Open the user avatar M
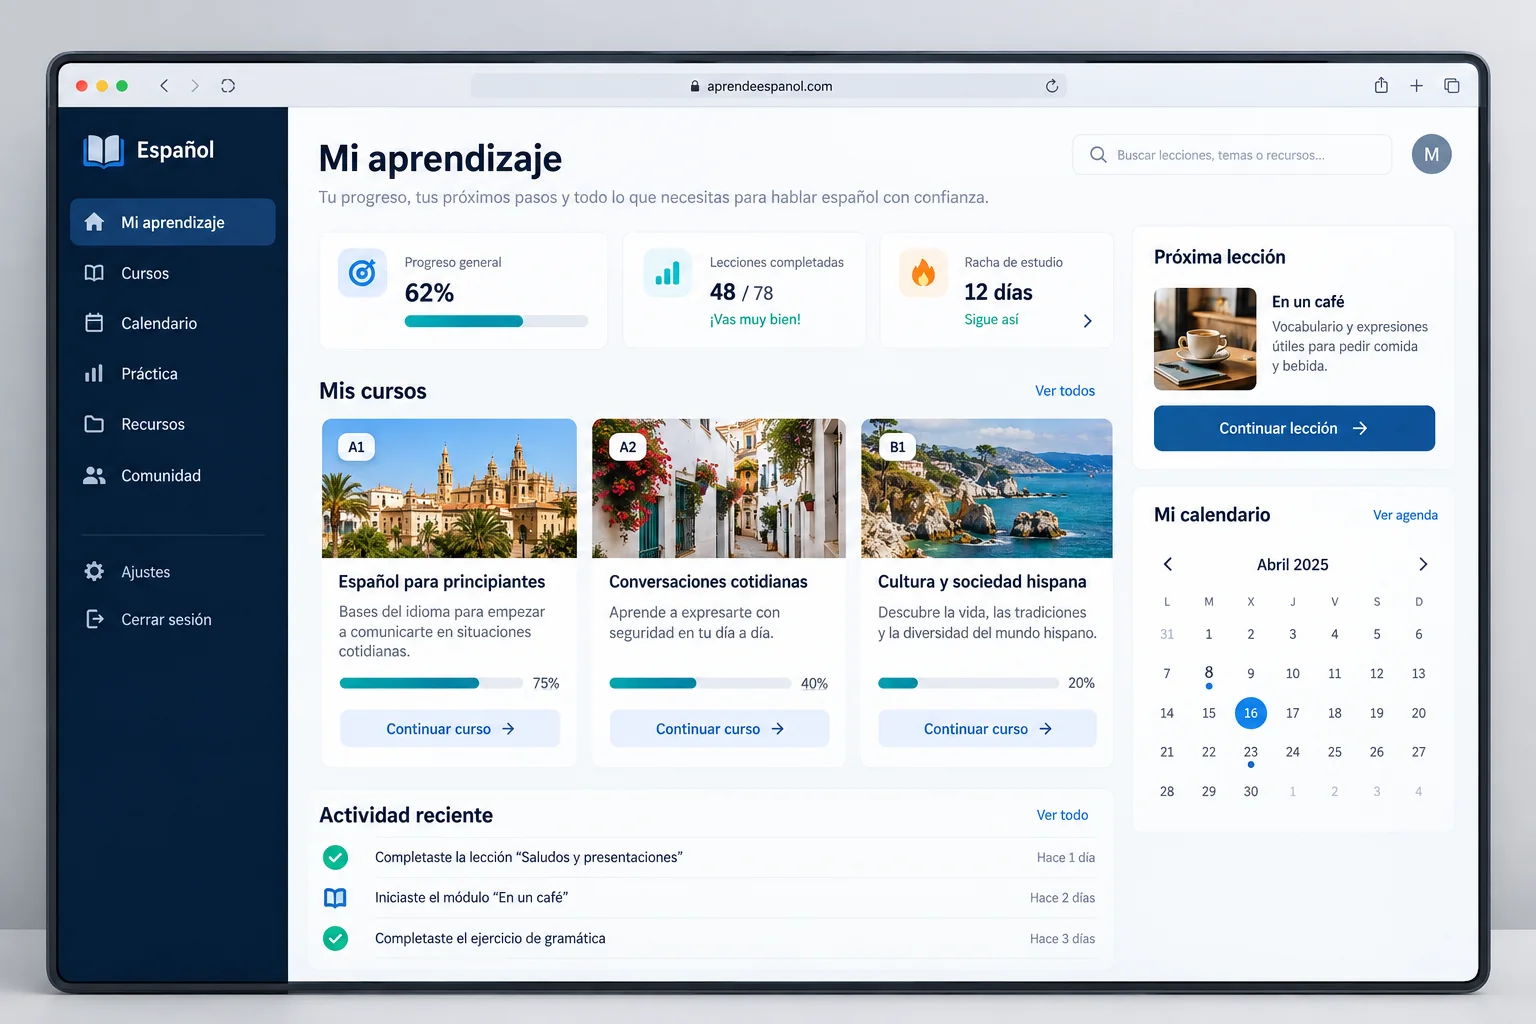The image size is (1536, 1024). click(1431, 154)
